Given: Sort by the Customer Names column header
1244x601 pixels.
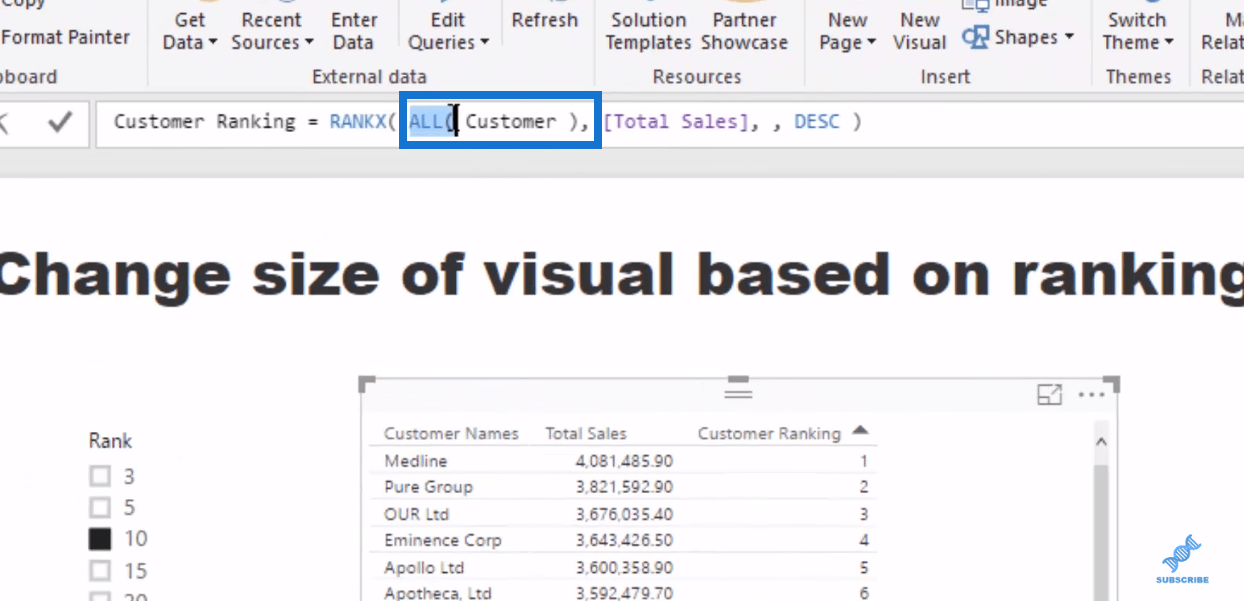Looking at the screenshot, I should (451, 433).
